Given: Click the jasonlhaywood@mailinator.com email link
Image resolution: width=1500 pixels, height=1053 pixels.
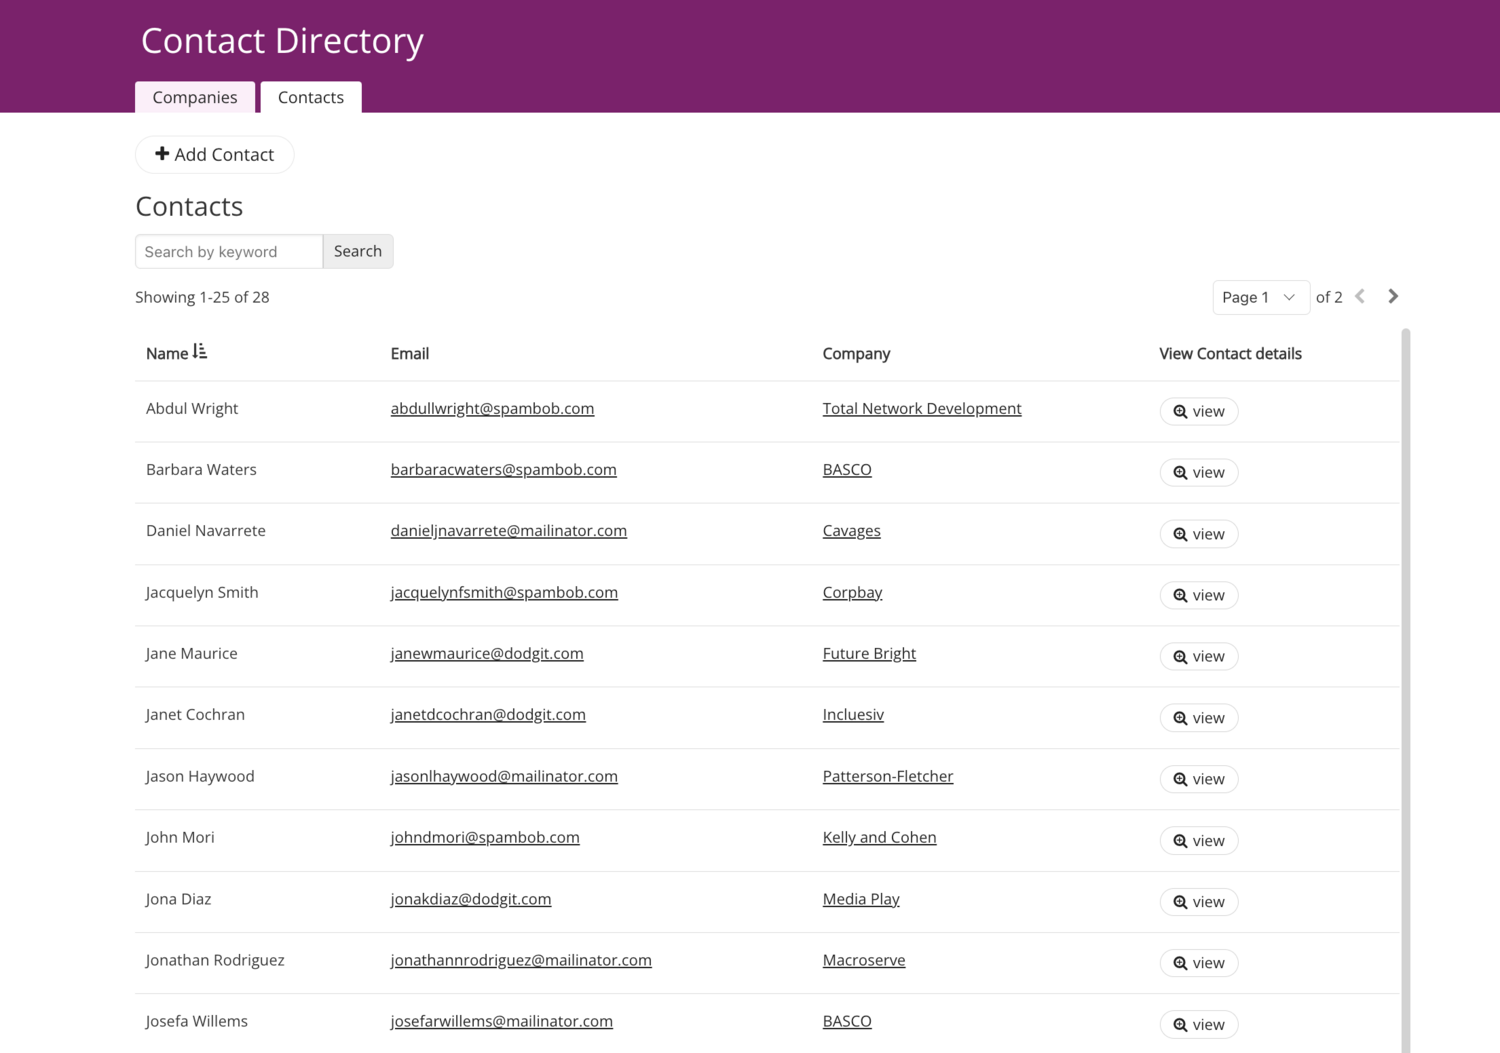Looking at the screenshot, I should (x=504, y=776).
